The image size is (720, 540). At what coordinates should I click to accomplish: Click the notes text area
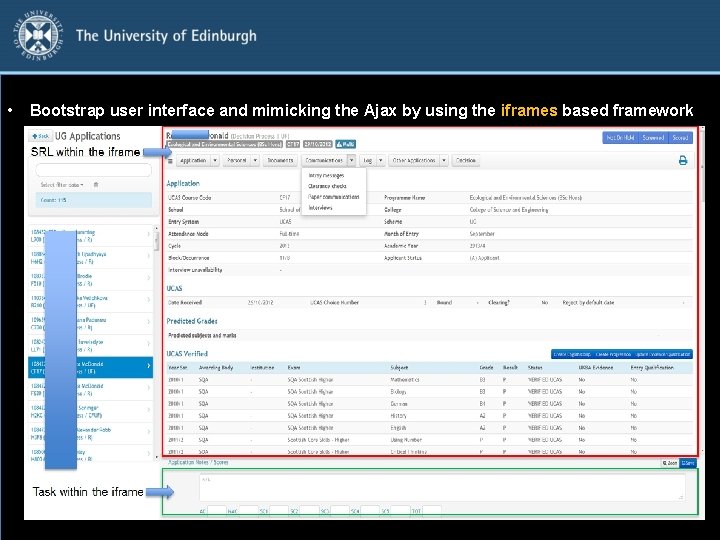[x=442, y=487]
